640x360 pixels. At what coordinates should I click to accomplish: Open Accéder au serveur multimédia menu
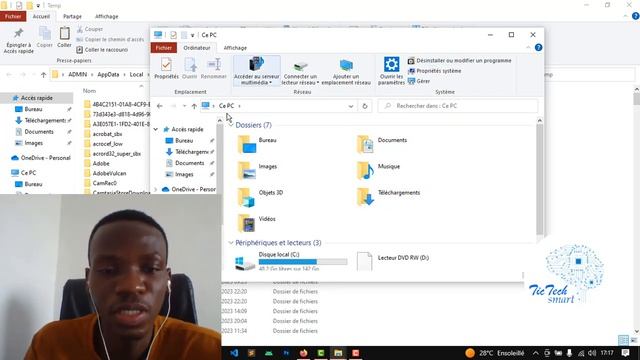[257, 71]
